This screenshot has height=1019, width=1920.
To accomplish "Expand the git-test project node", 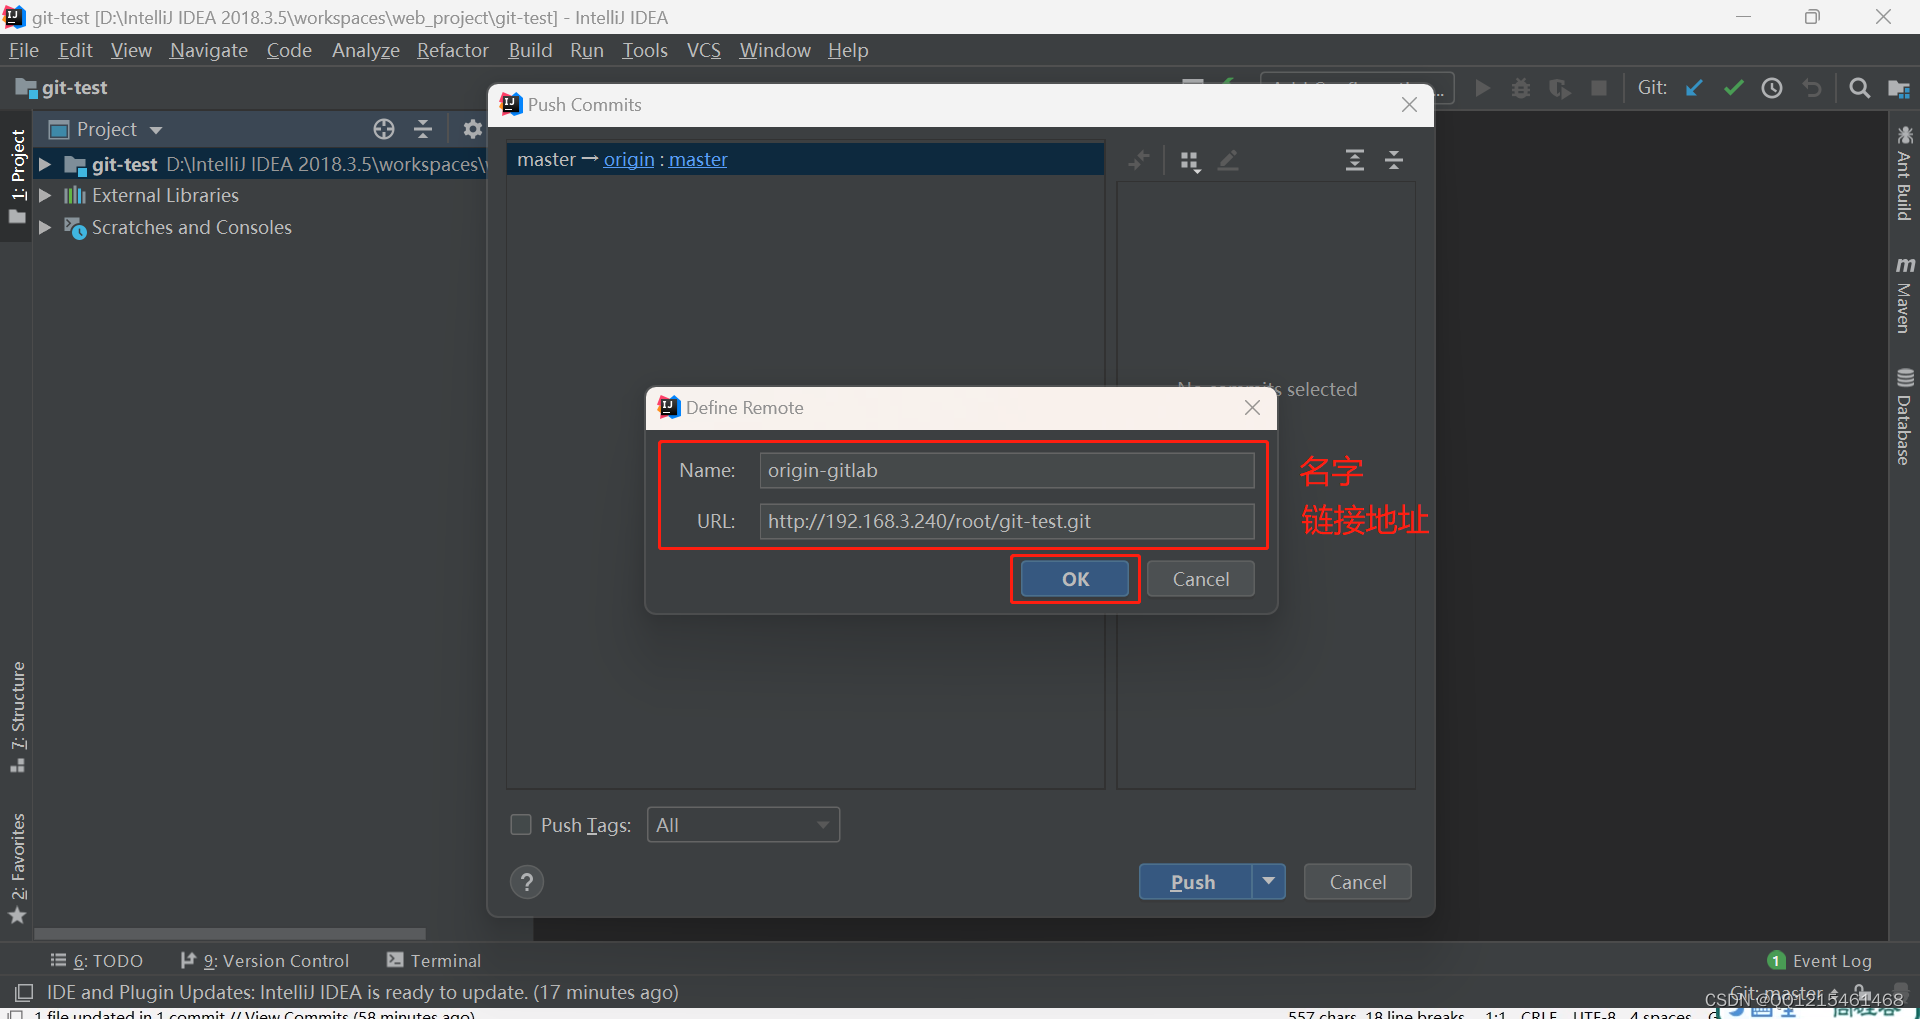I will 45,164.
